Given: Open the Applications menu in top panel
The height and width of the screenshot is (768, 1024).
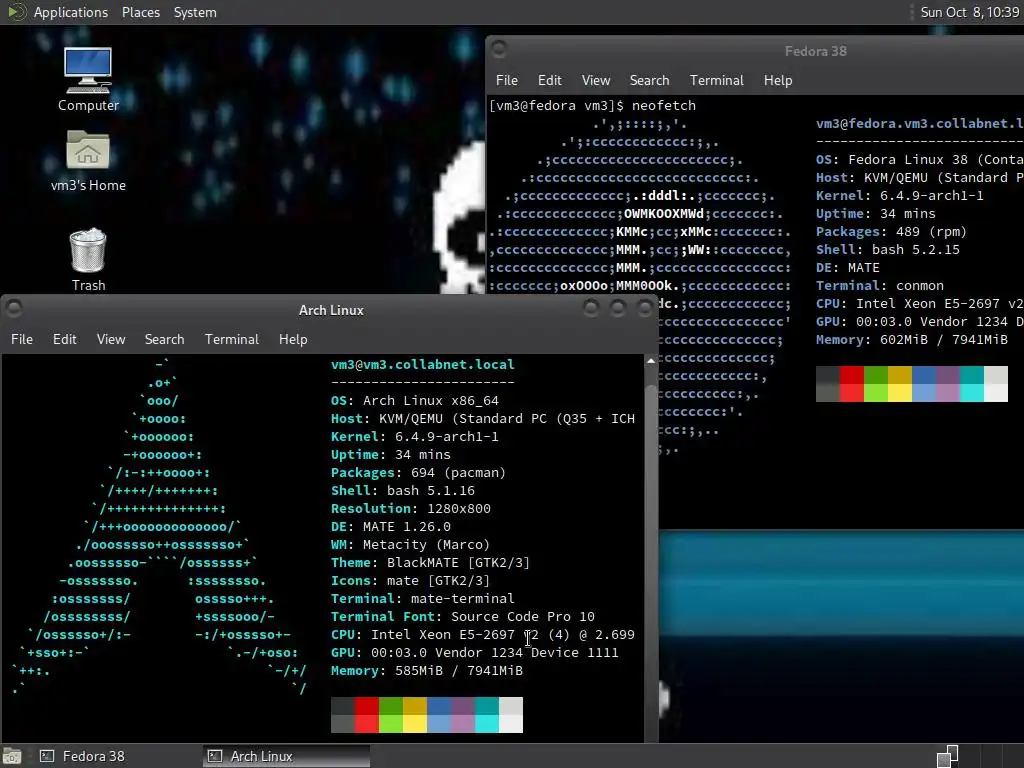Looking at the screenshot, I should click(71, 12).
